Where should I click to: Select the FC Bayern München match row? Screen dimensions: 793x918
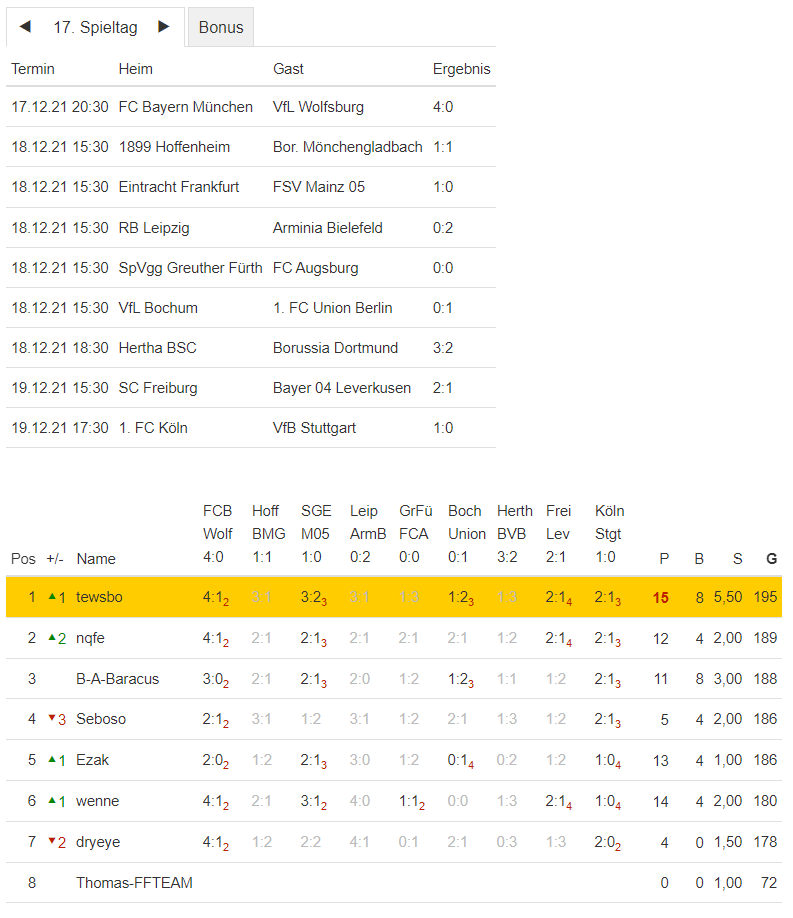250,107
